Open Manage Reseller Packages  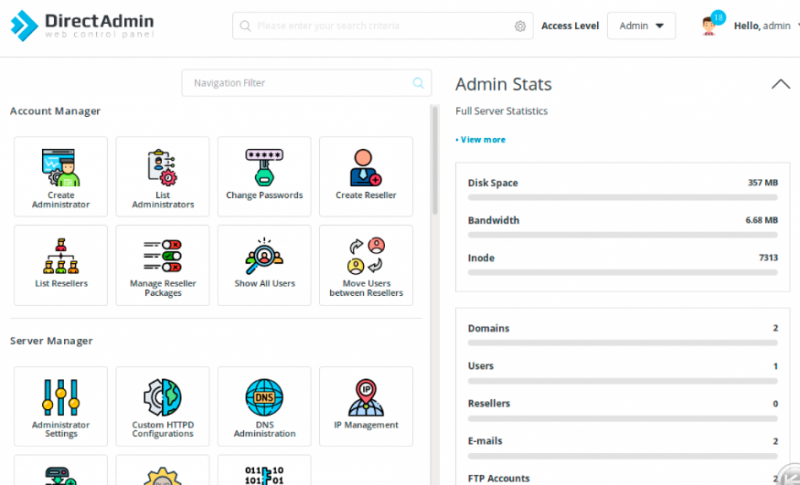pos(162,264)
